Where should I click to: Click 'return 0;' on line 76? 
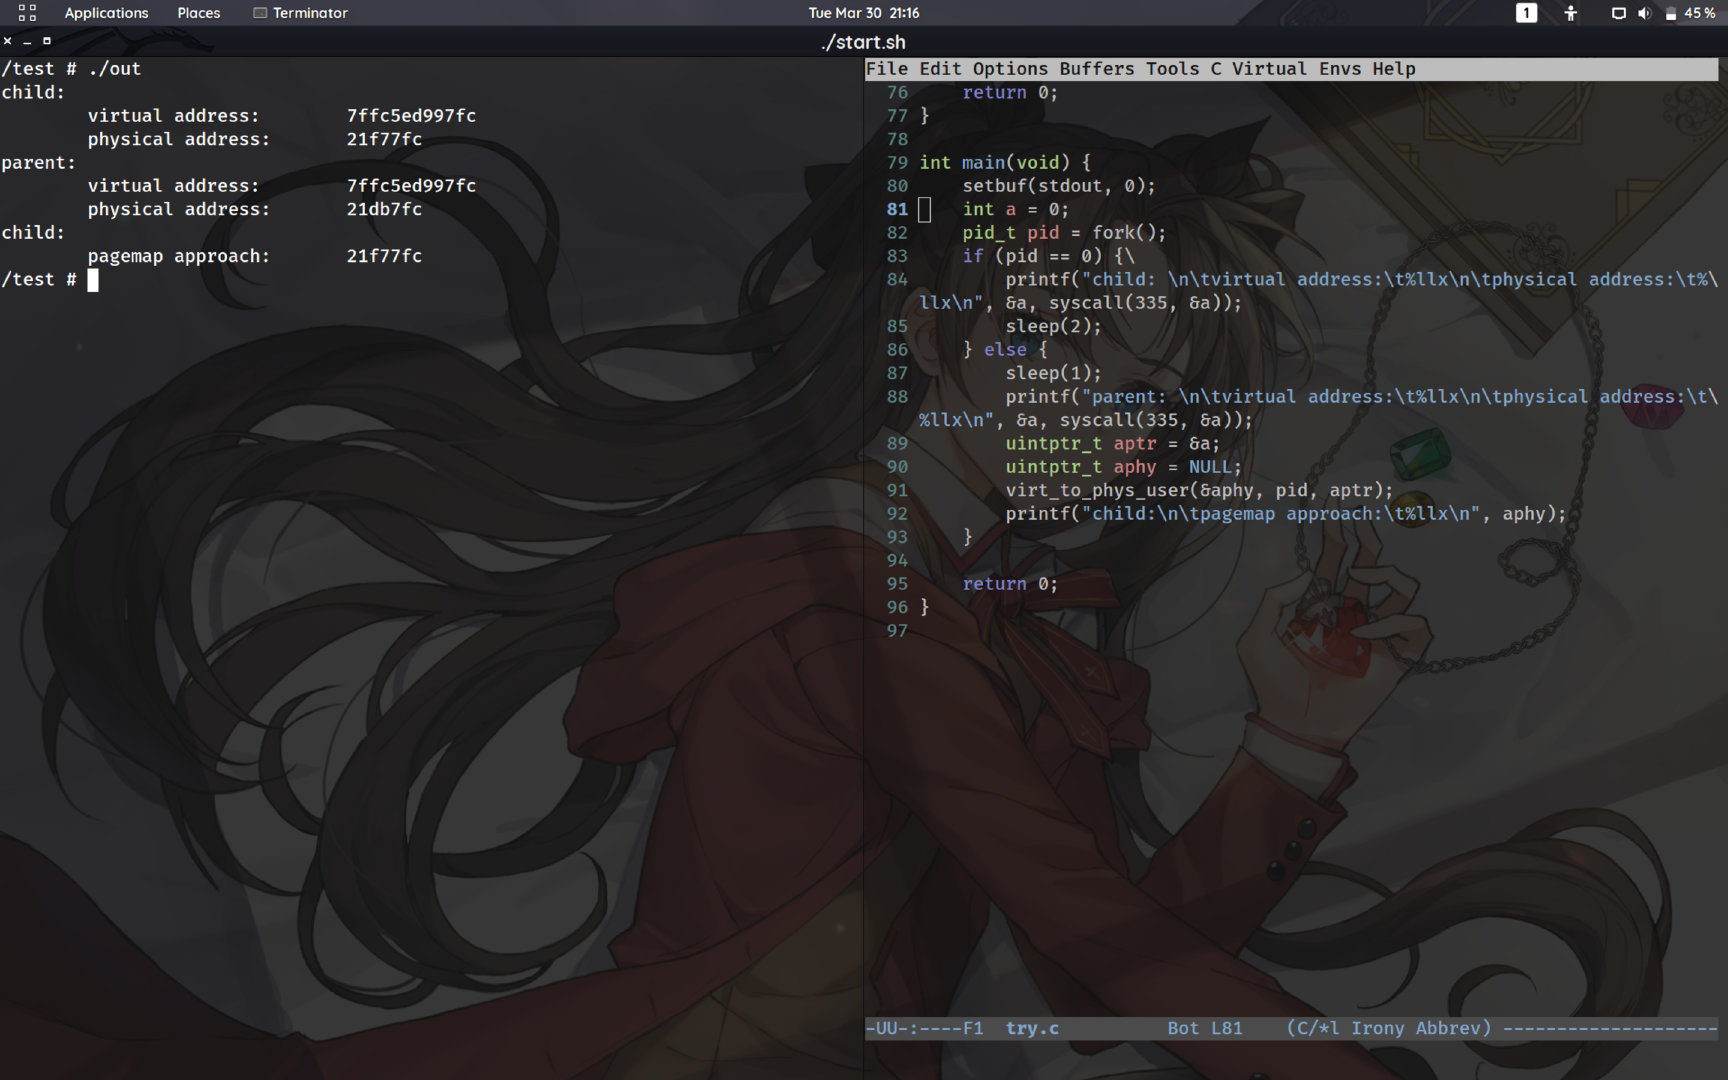click(x=1010, y=92)
